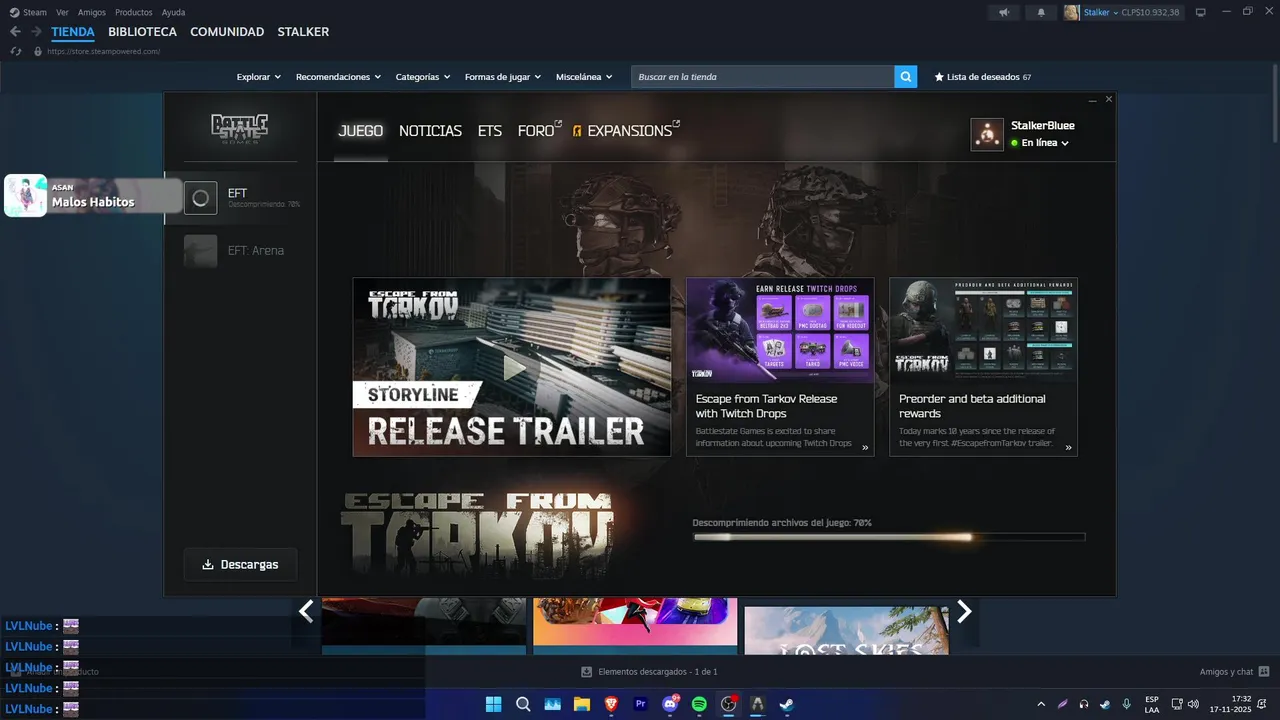Go forward in Steam navigation
The height and width of the screenshot is (720, 1280).
[36, 32]
